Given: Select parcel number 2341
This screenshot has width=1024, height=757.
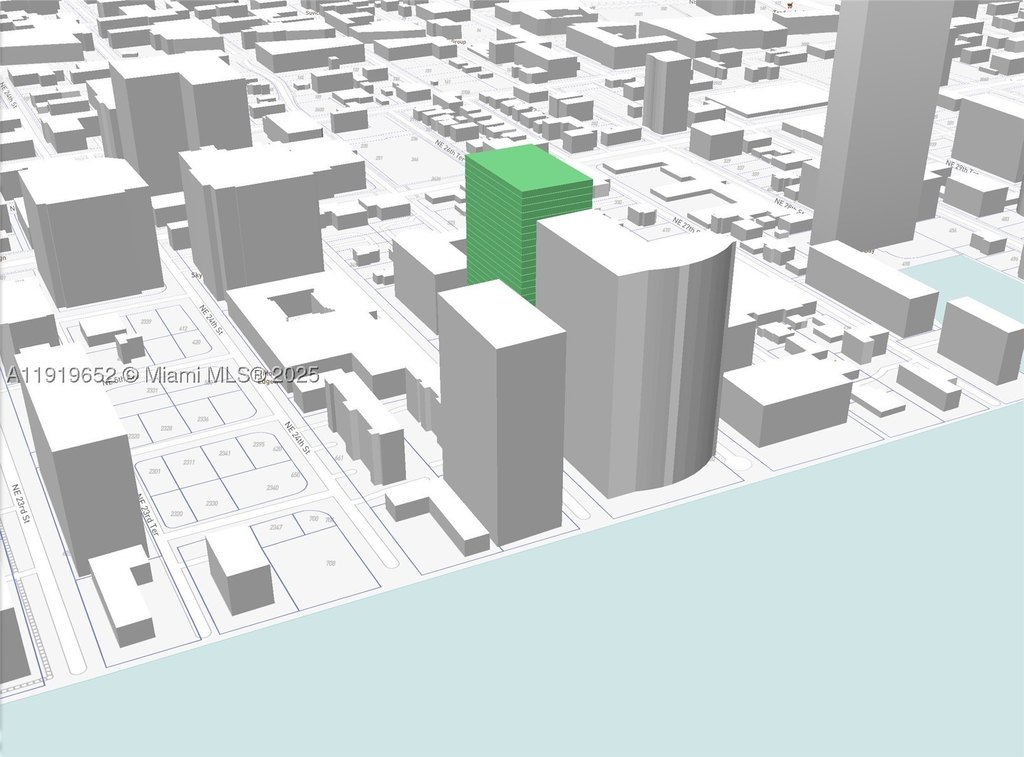Looking at the screenshot, I should tap(225, 453).
